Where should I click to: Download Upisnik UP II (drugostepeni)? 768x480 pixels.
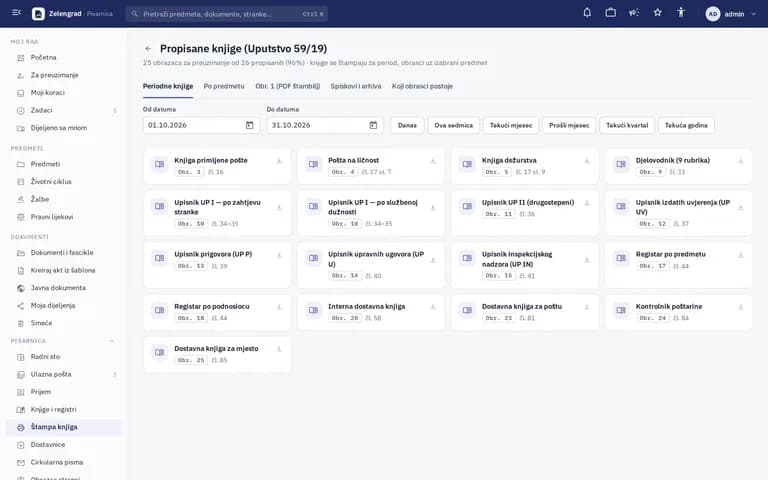tap(586, 203)
